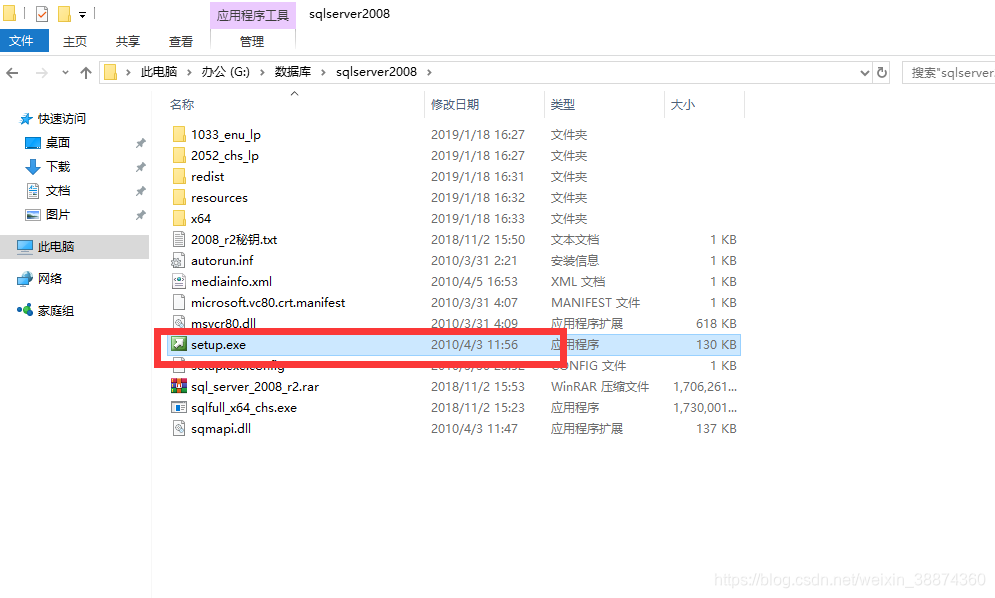Image resolution: width=995 pixels, height=598 pixels.
Task: Select 快速访问 in the navigation pane
Action: pyautogui.click(x=62, y=119)
